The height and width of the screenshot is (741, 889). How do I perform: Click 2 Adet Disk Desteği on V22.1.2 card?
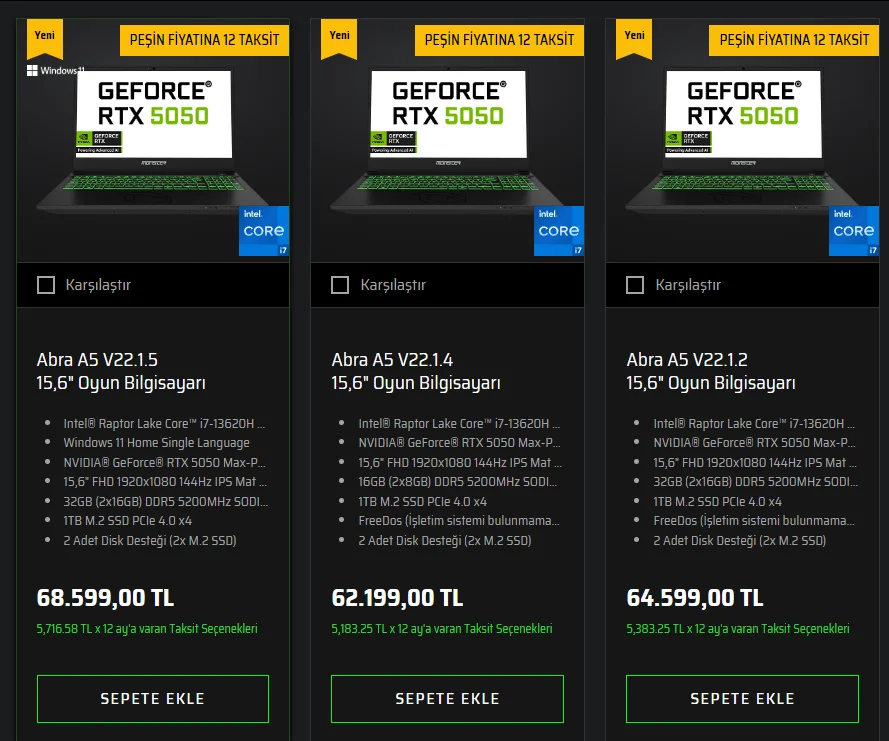[x=739, y=540]
